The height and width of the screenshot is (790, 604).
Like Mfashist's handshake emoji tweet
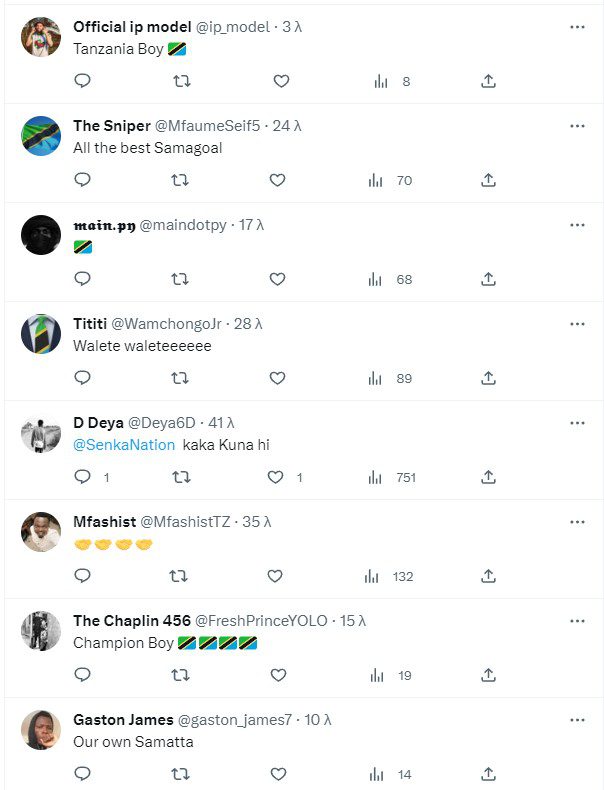[x=277, y=576]
